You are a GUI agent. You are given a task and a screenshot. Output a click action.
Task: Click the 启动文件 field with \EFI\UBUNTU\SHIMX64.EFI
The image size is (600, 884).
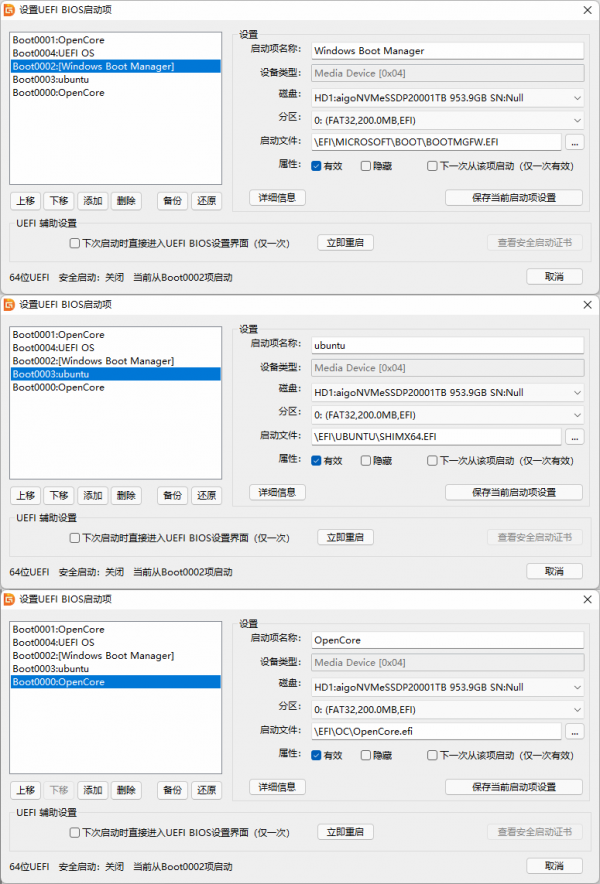coord(436,437)
